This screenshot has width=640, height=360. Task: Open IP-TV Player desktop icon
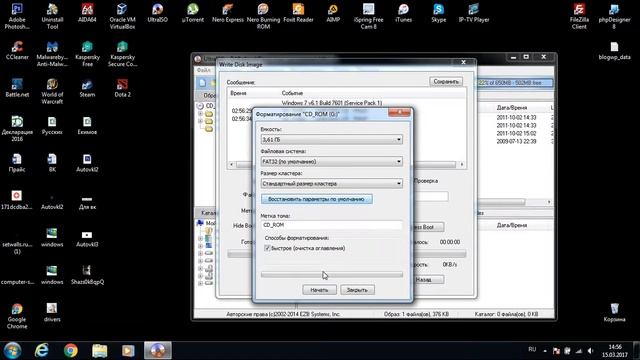(x=473, y=12)
